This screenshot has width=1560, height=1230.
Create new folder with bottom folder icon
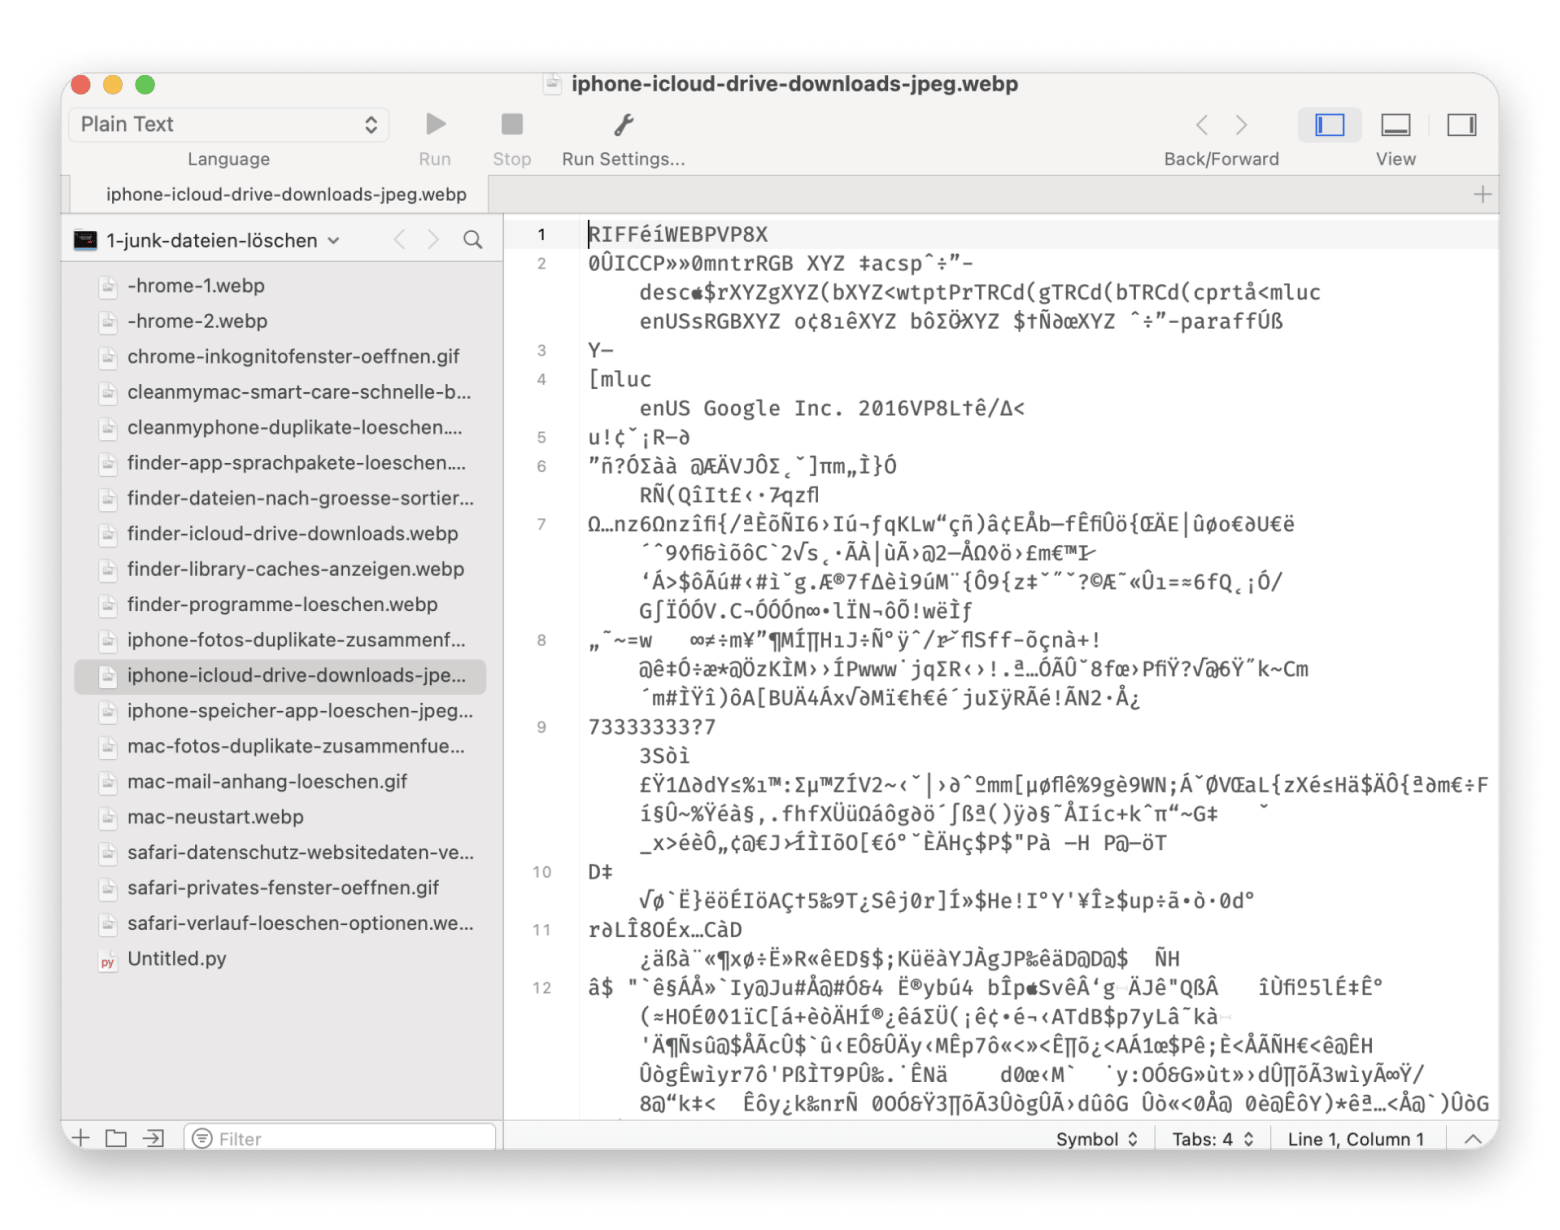116,1138
